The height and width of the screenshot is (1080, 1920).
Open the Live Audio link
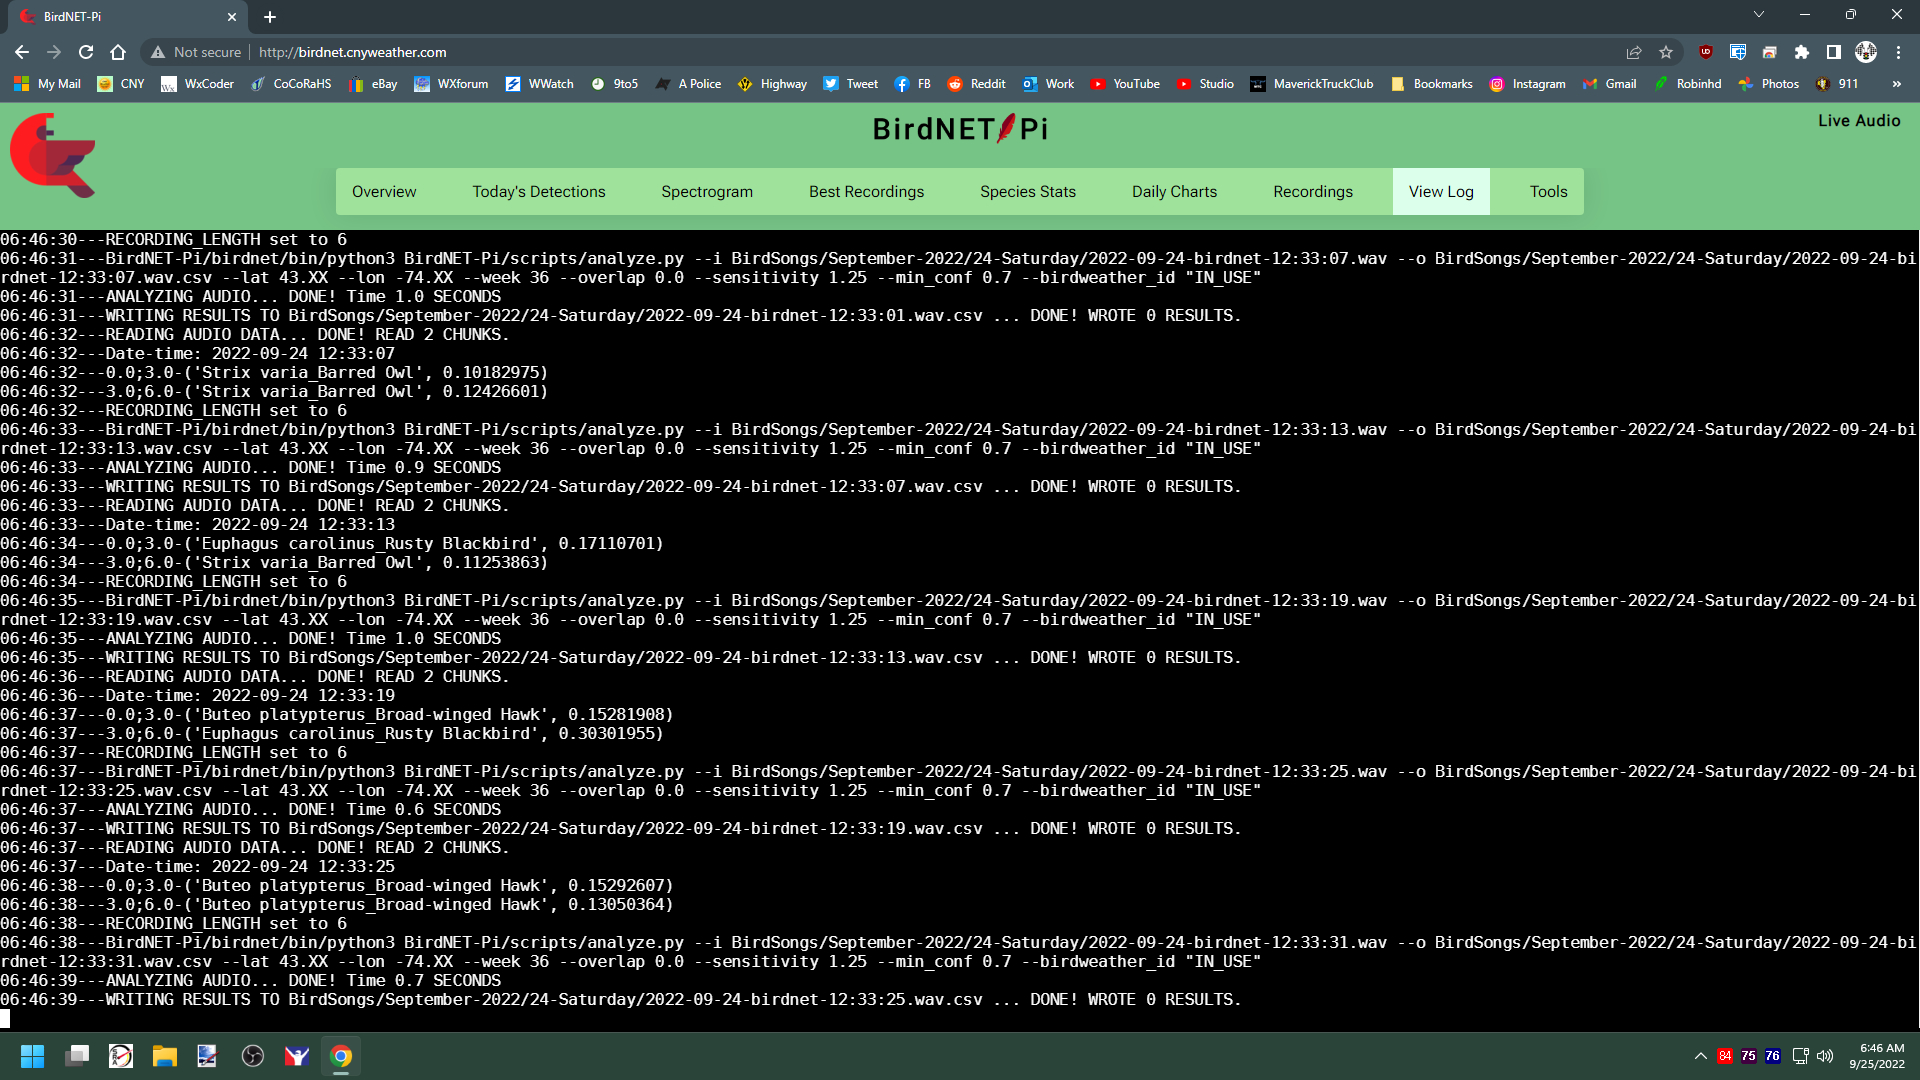pos(1859,120)
